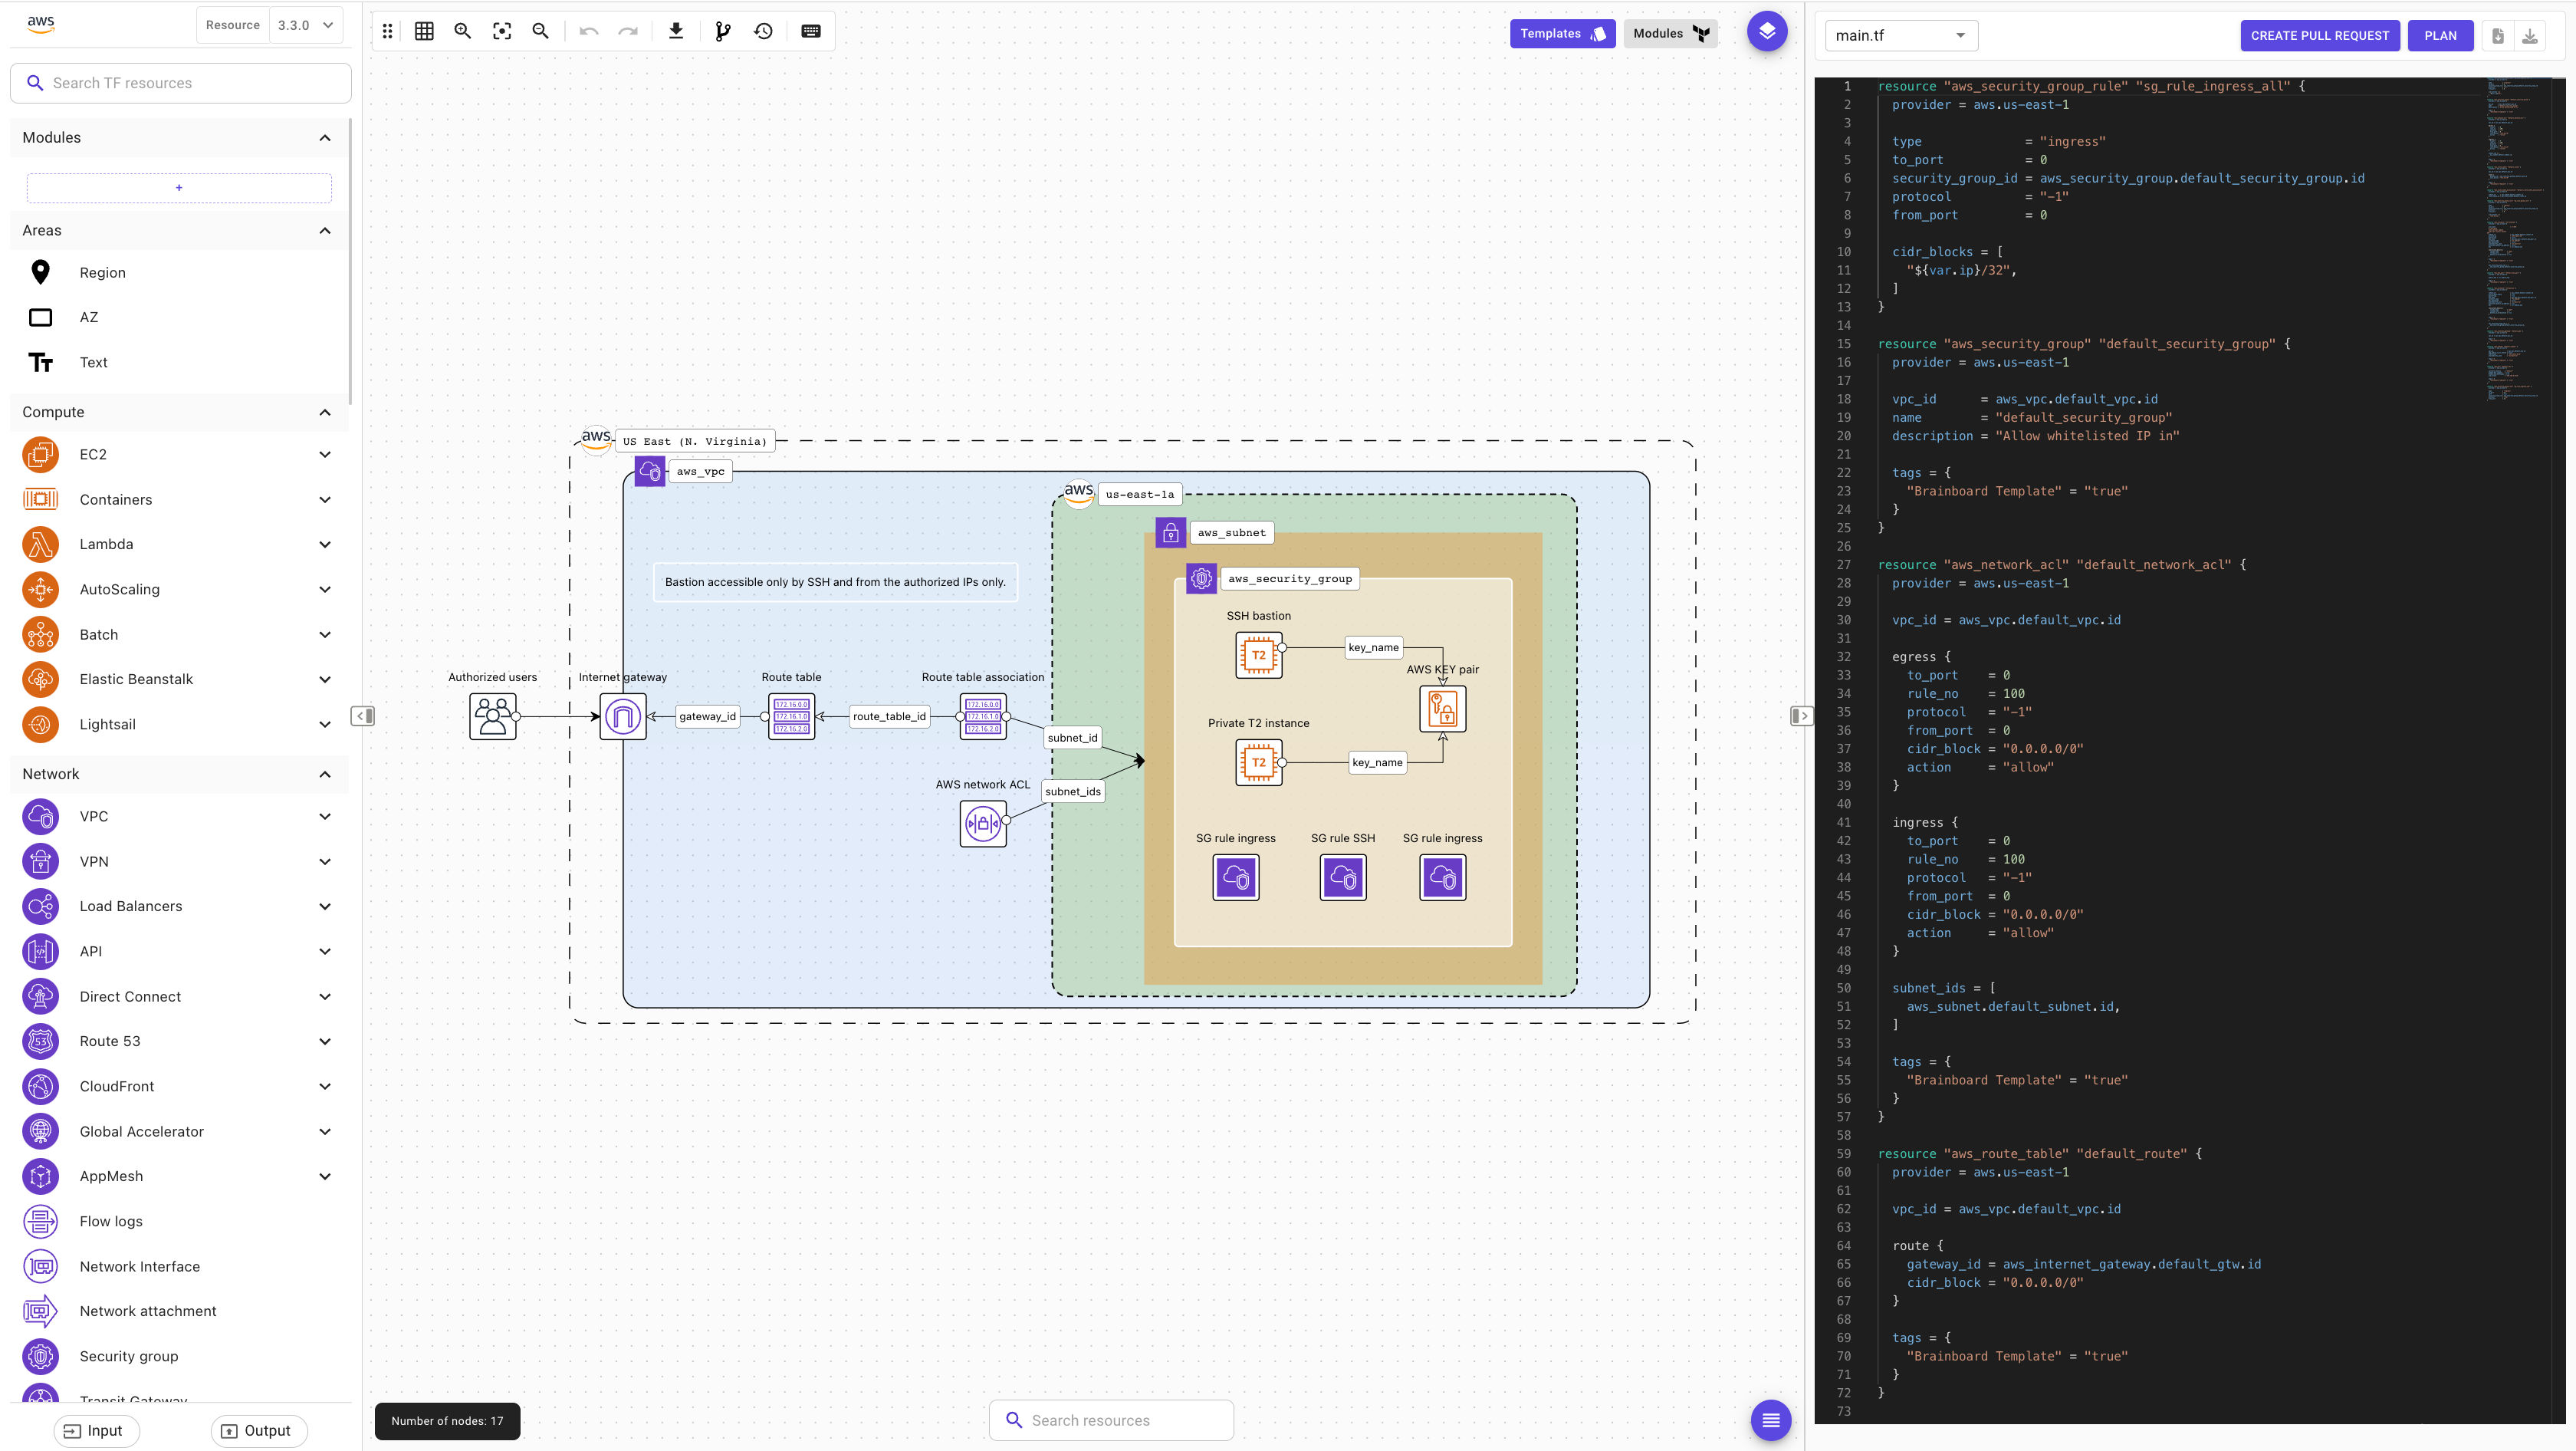This screenshot has width=2576, height=1451.
Task: Open the main.tf file dropdown
Action: [1902, 35]
